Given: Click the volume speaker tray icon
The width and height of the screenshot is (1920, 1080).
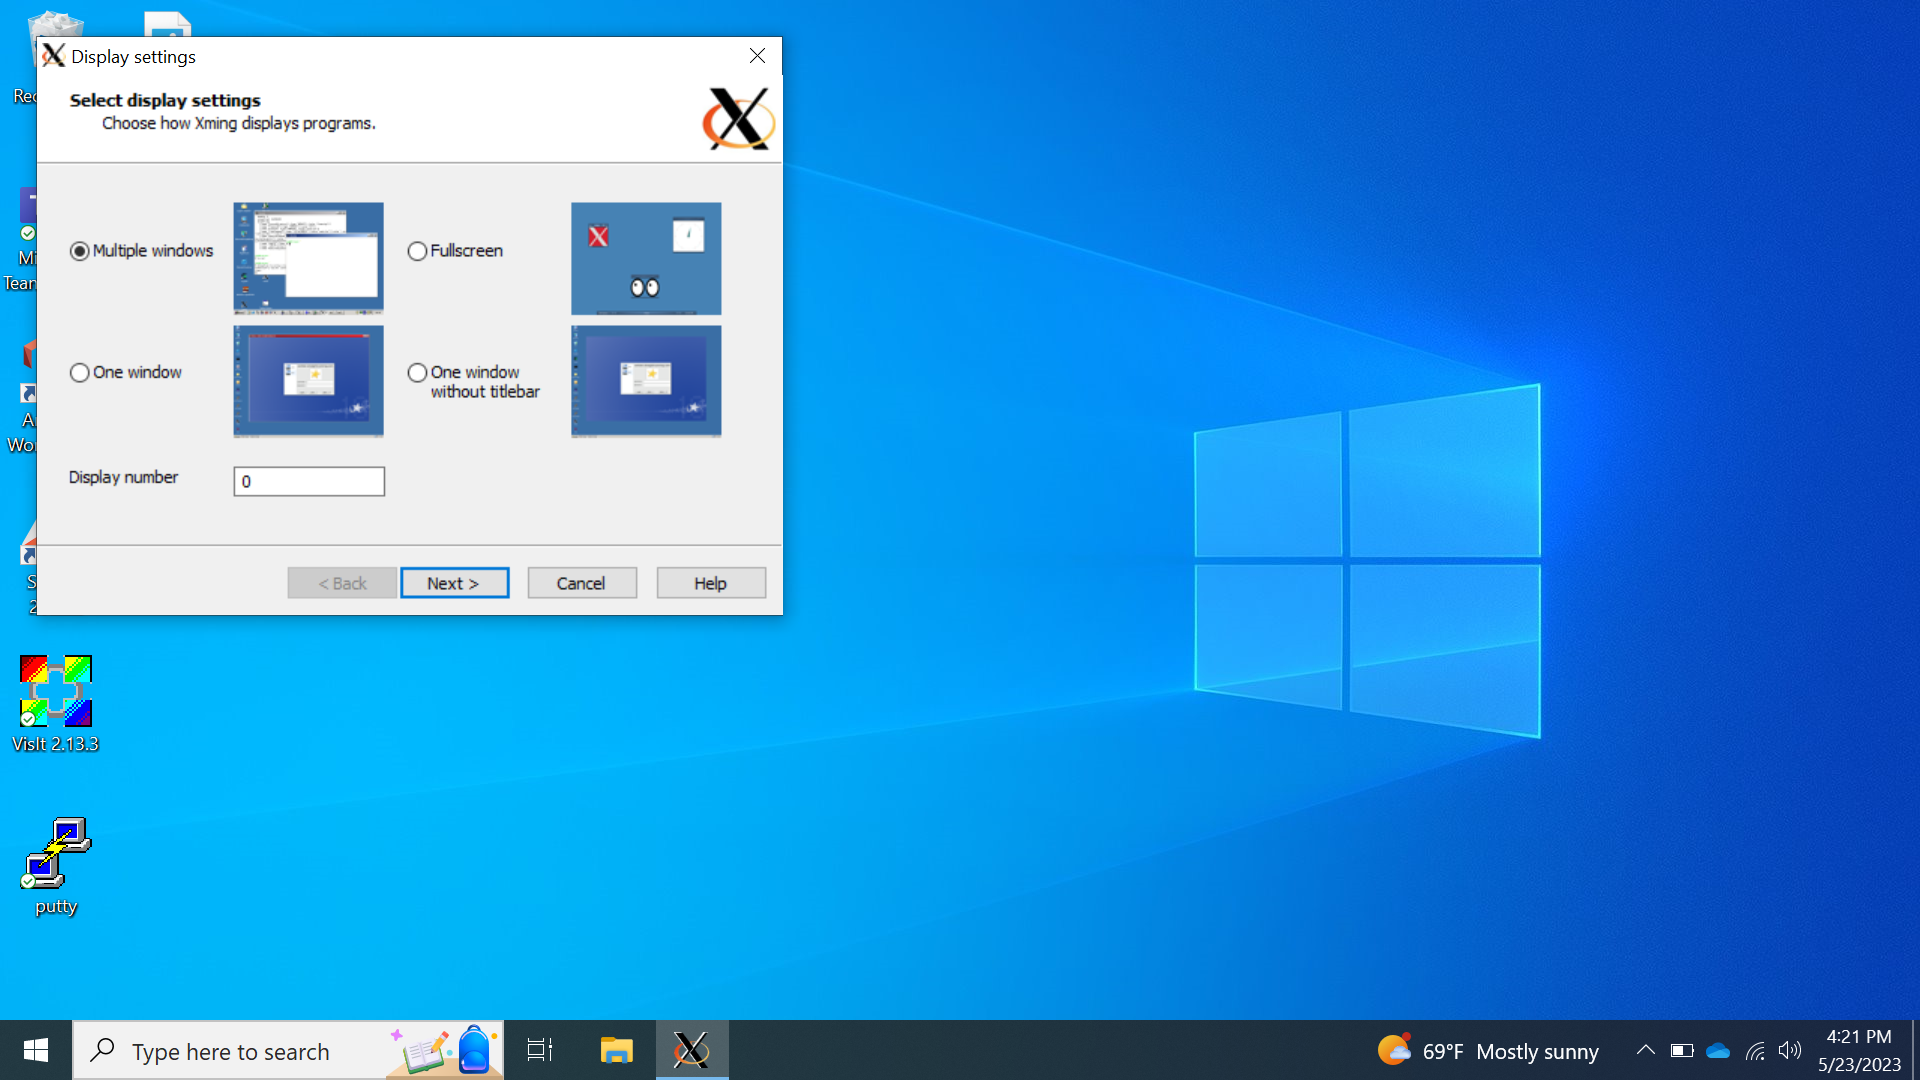Looking at the screenshot, I should pos(1790,1051).
